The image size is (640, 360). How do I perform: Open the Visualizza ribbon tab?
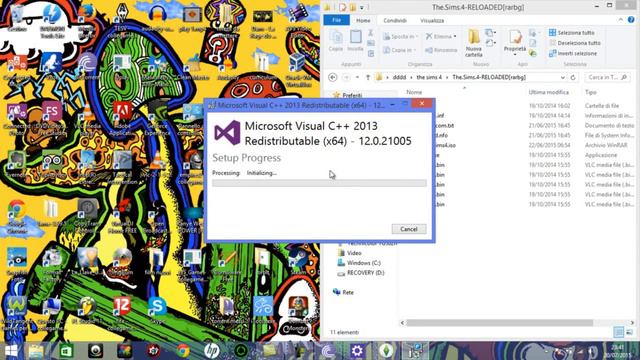(x=432, y=20)
